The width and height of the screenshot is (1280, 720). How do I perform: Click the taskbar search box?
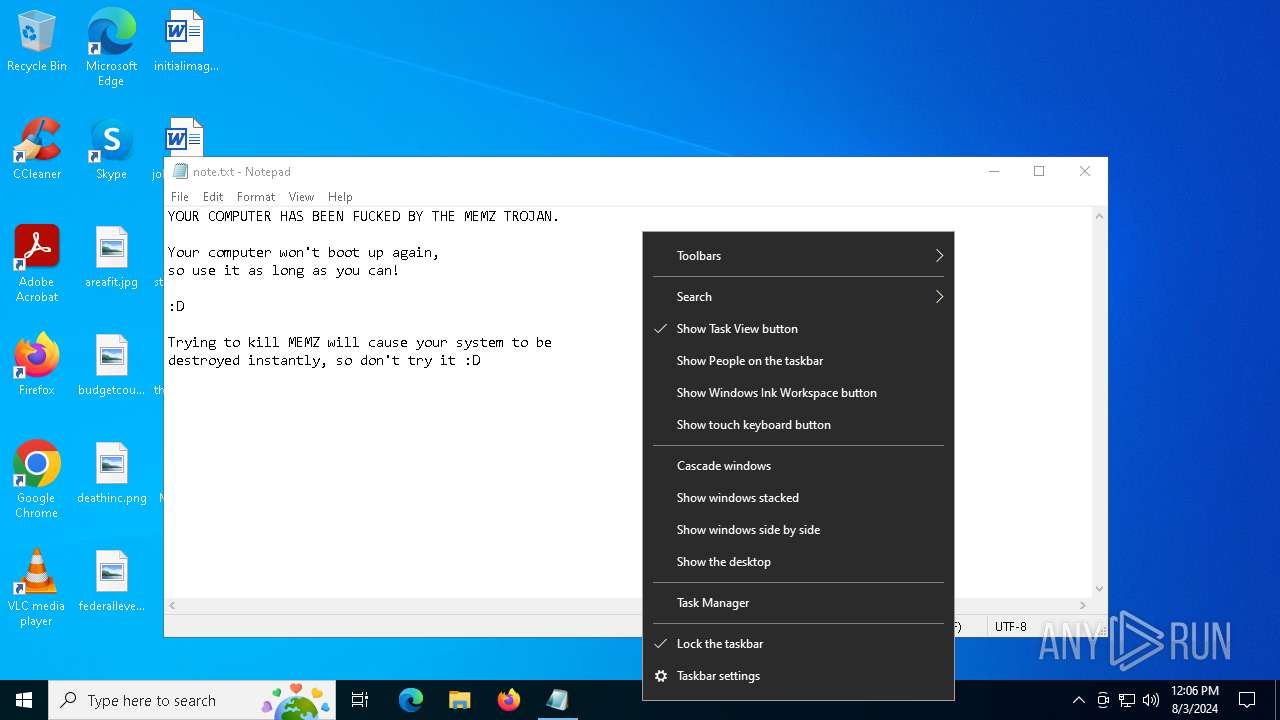tap(193, 700)
